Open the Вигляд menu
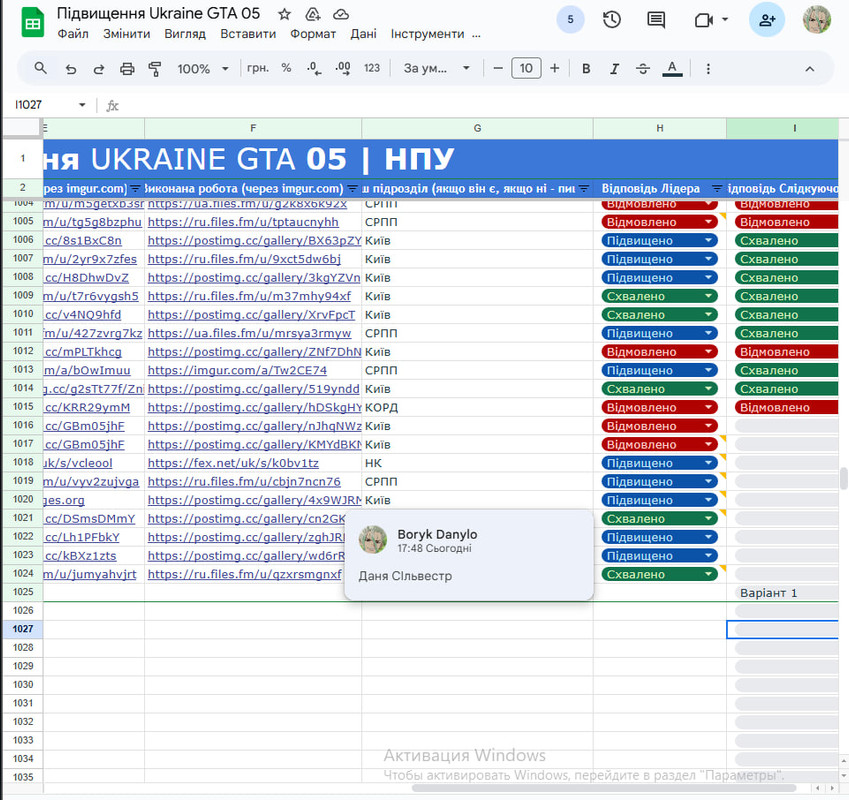 [185, 34]
